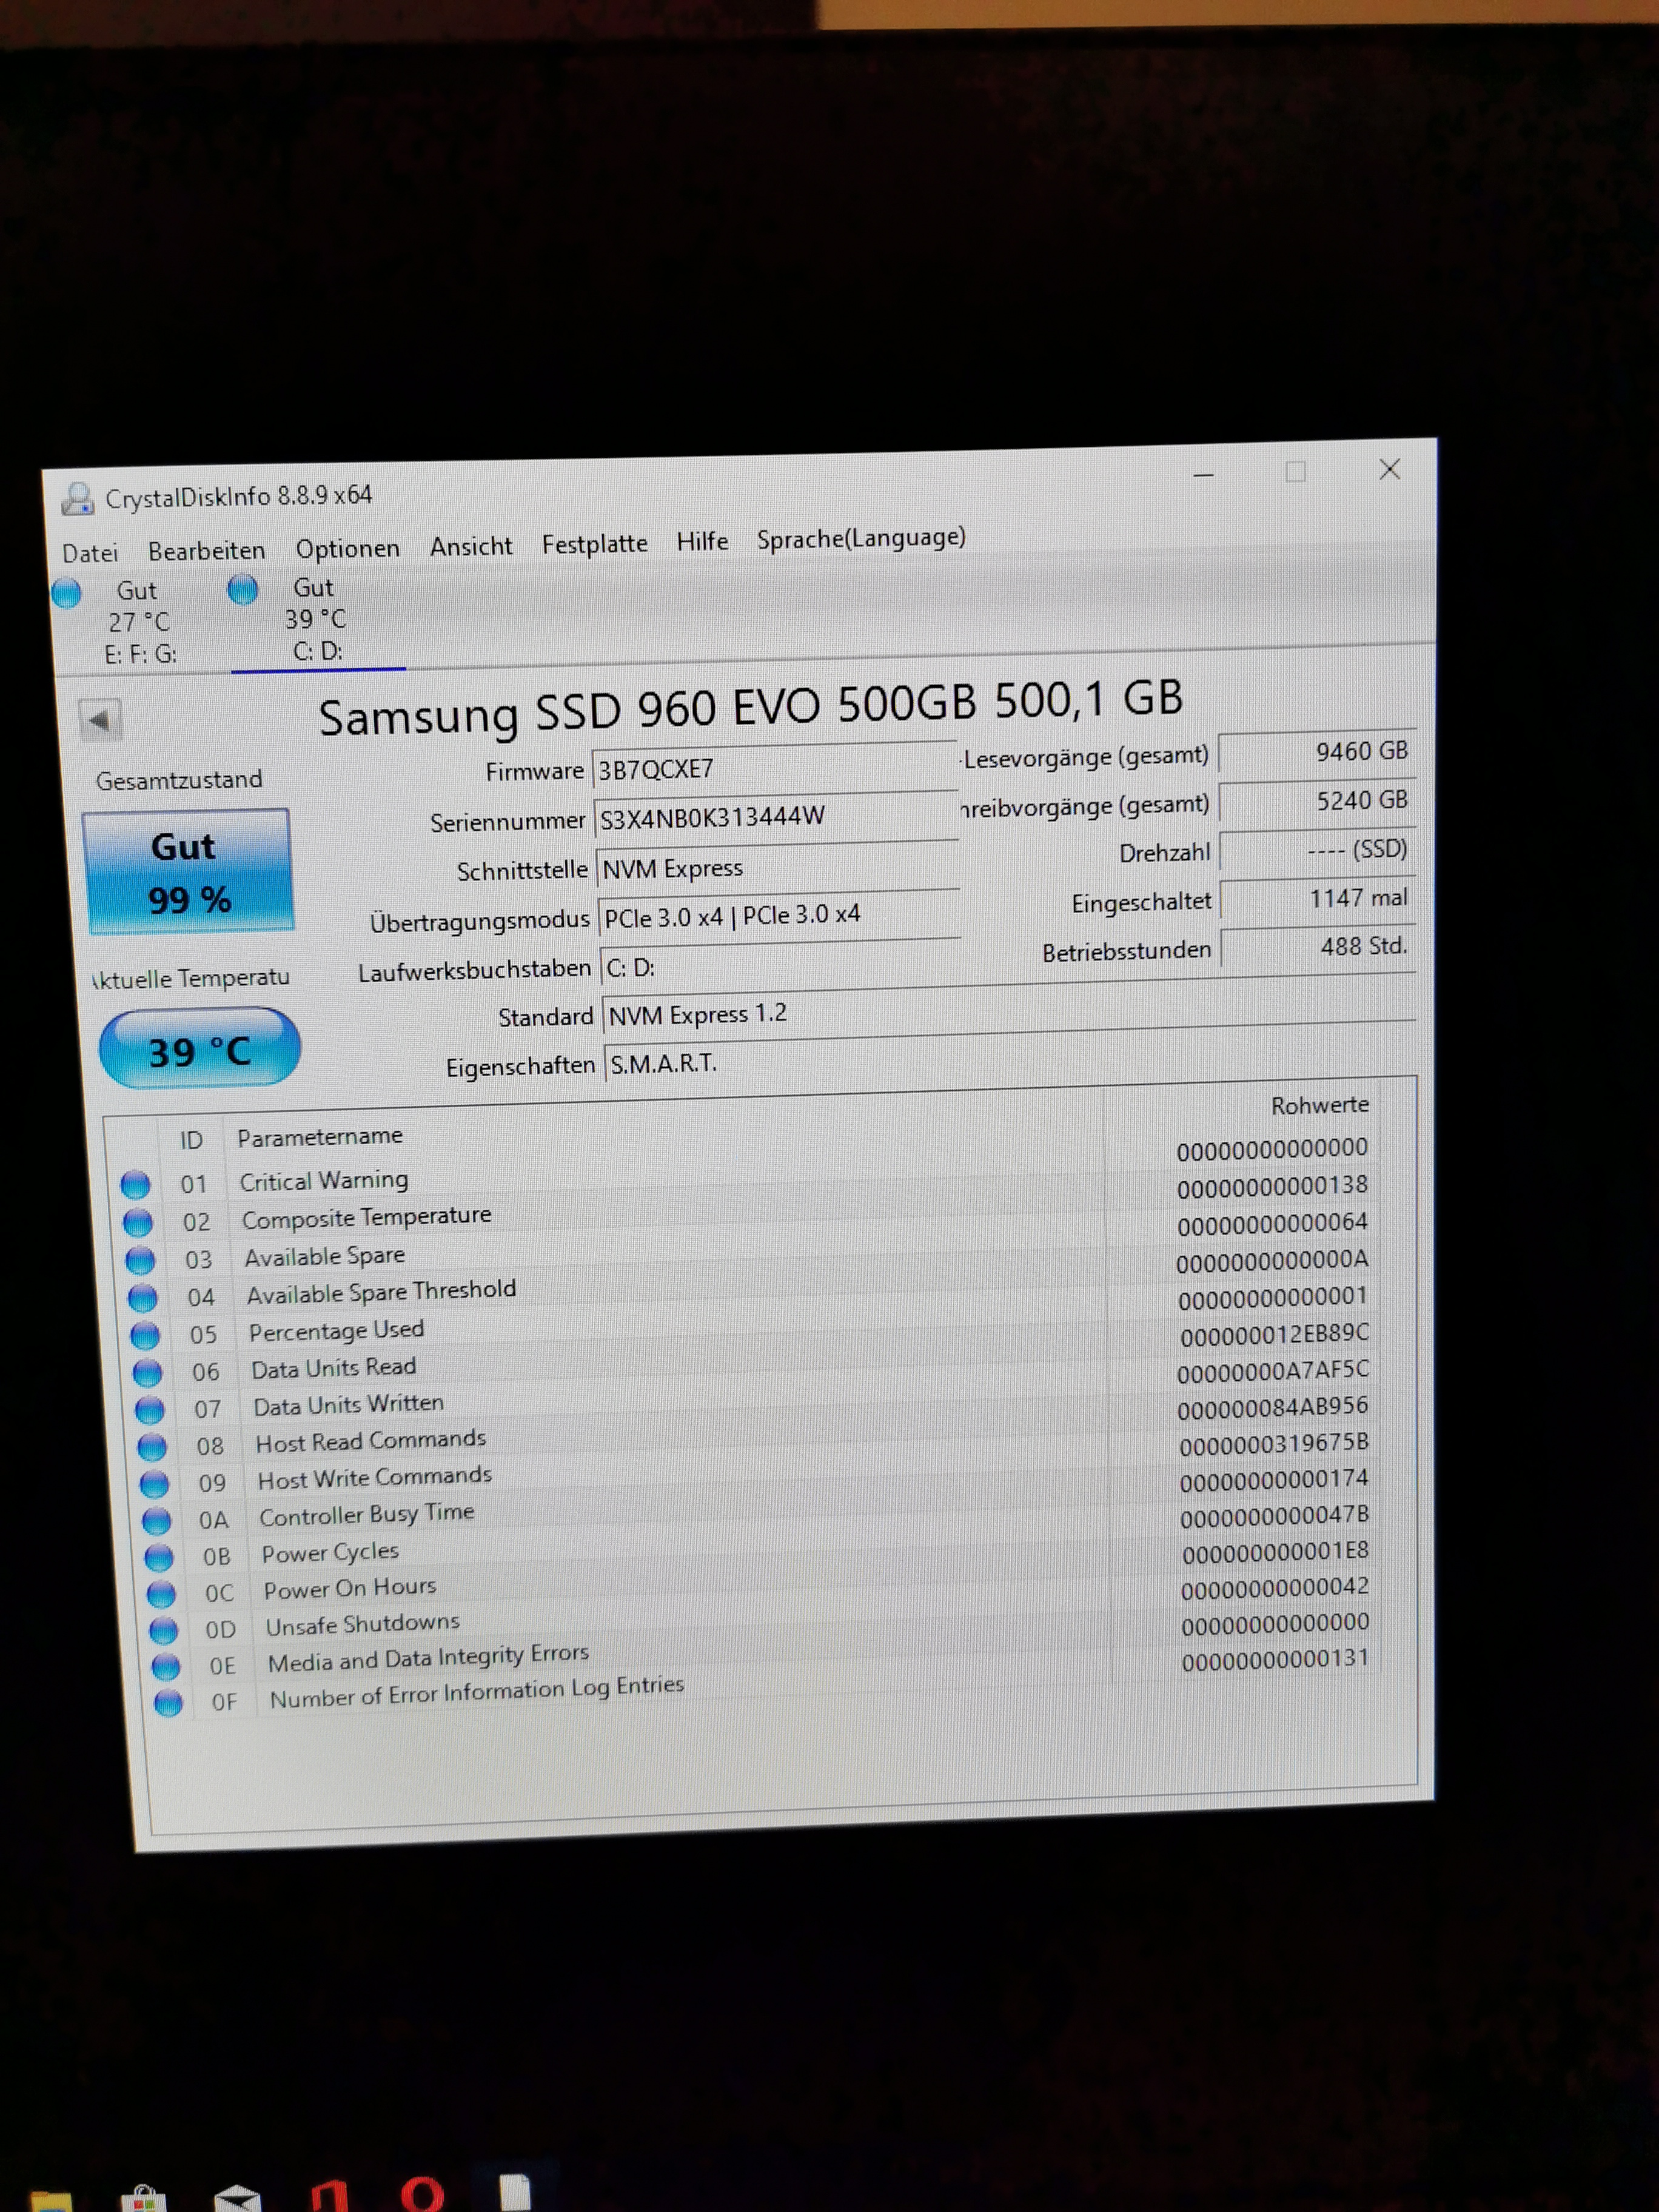Open the Datei menu
The height and width of the screenshot is (2212, 1659).
90,553
